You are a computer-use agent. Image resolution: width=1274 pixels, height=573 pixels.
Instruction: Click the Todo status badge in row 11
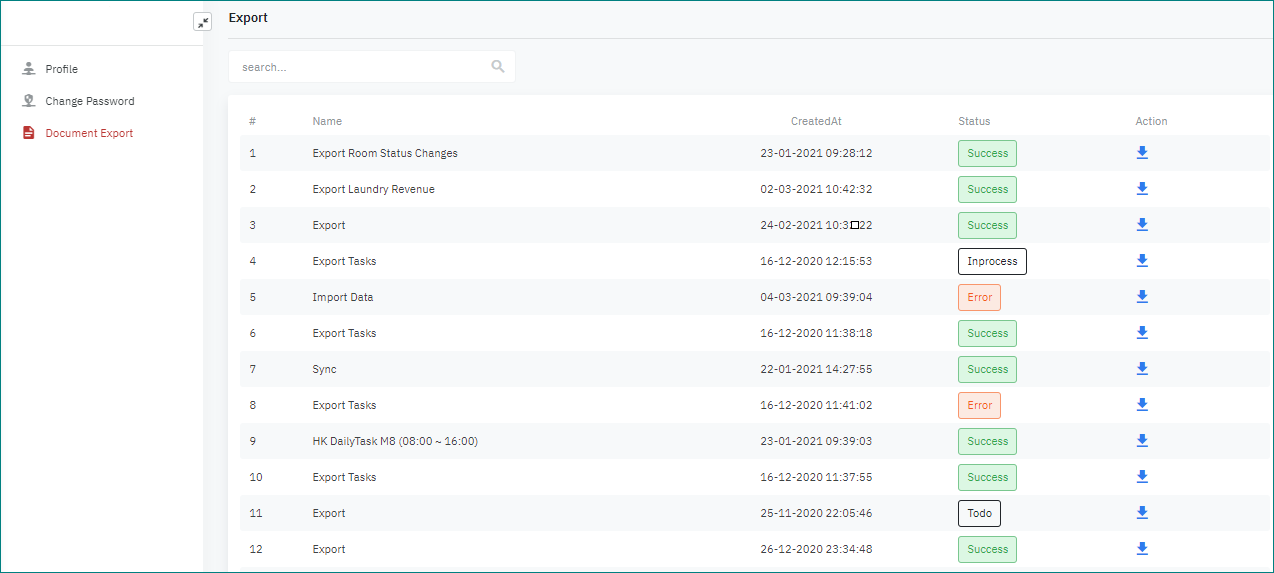click(x=979, y=513)
